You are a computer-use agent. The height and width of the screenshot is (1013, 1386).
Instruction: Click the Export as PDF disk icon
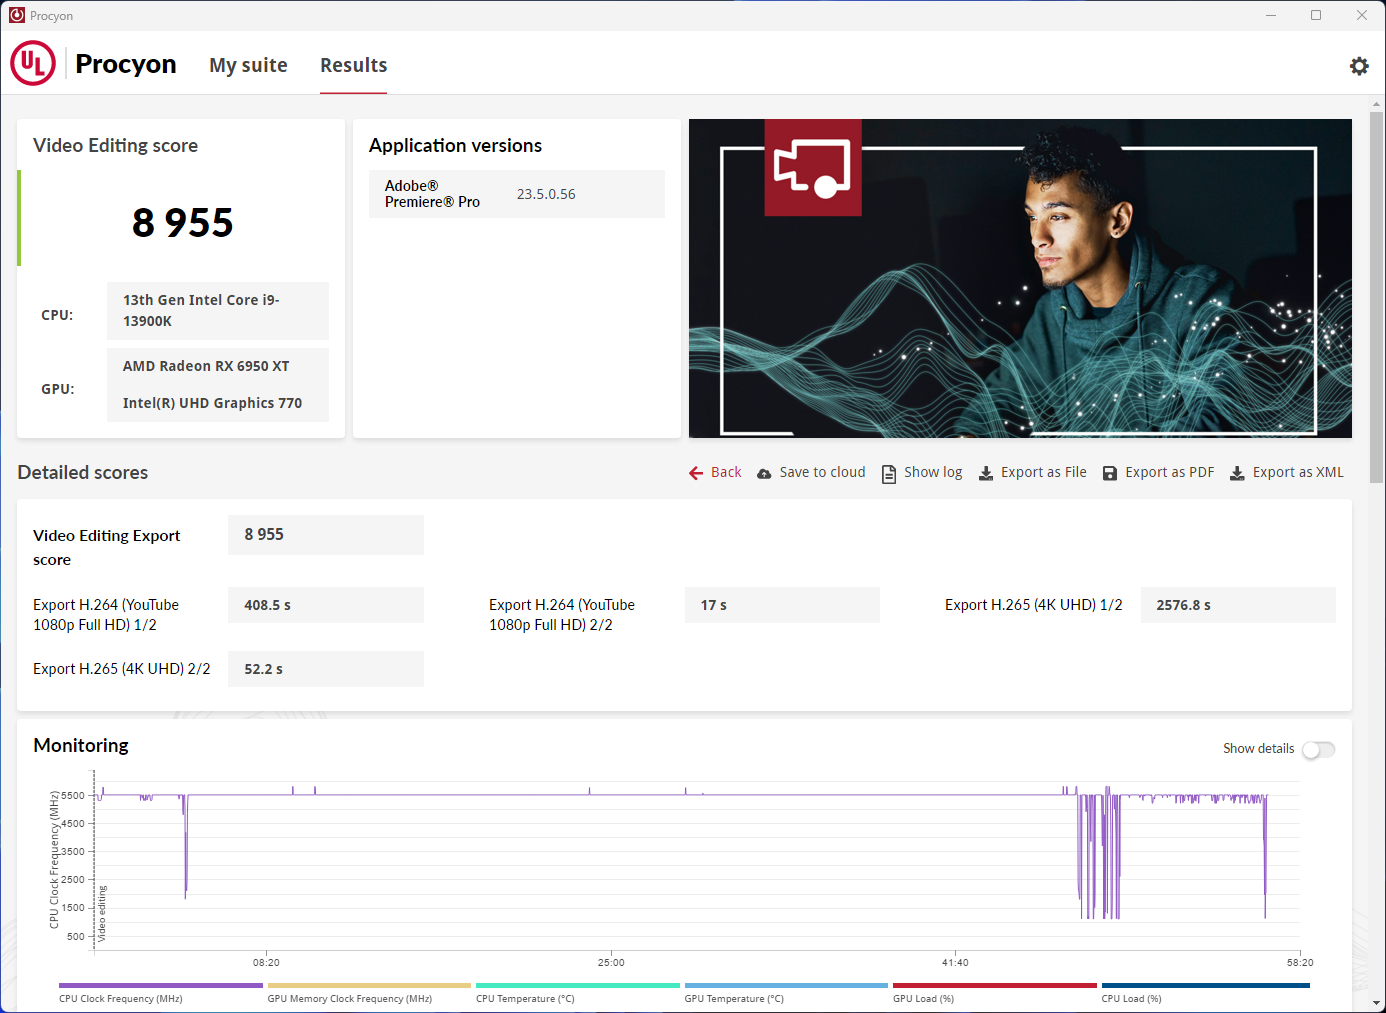click(x=1110, y=473)
